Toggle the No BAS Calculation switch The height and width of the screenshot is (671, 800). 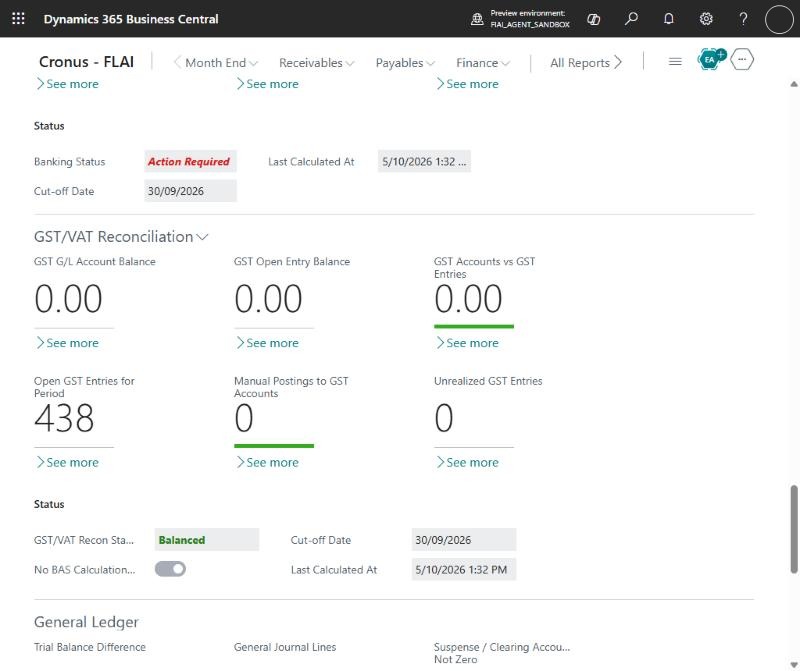click(x=170, y=569)
